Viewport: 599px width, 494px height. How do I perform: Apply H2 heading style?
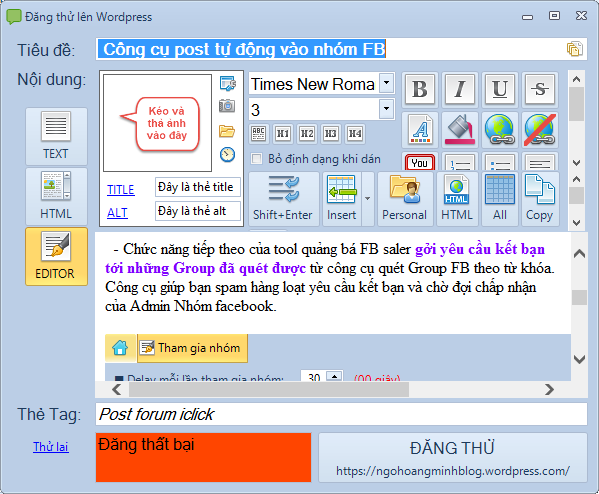tap(307, 134)
